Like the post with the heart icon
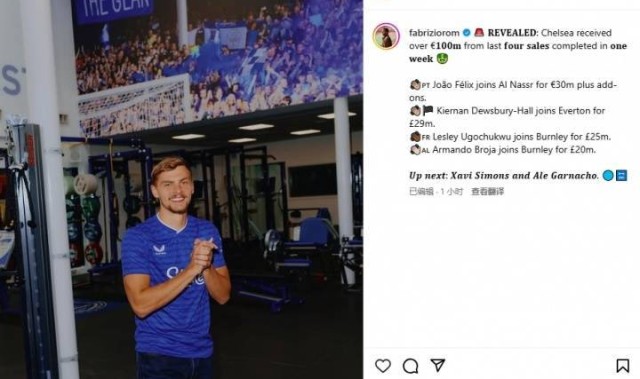The width and height of the screenshot is (640, 379). [383, 366]
